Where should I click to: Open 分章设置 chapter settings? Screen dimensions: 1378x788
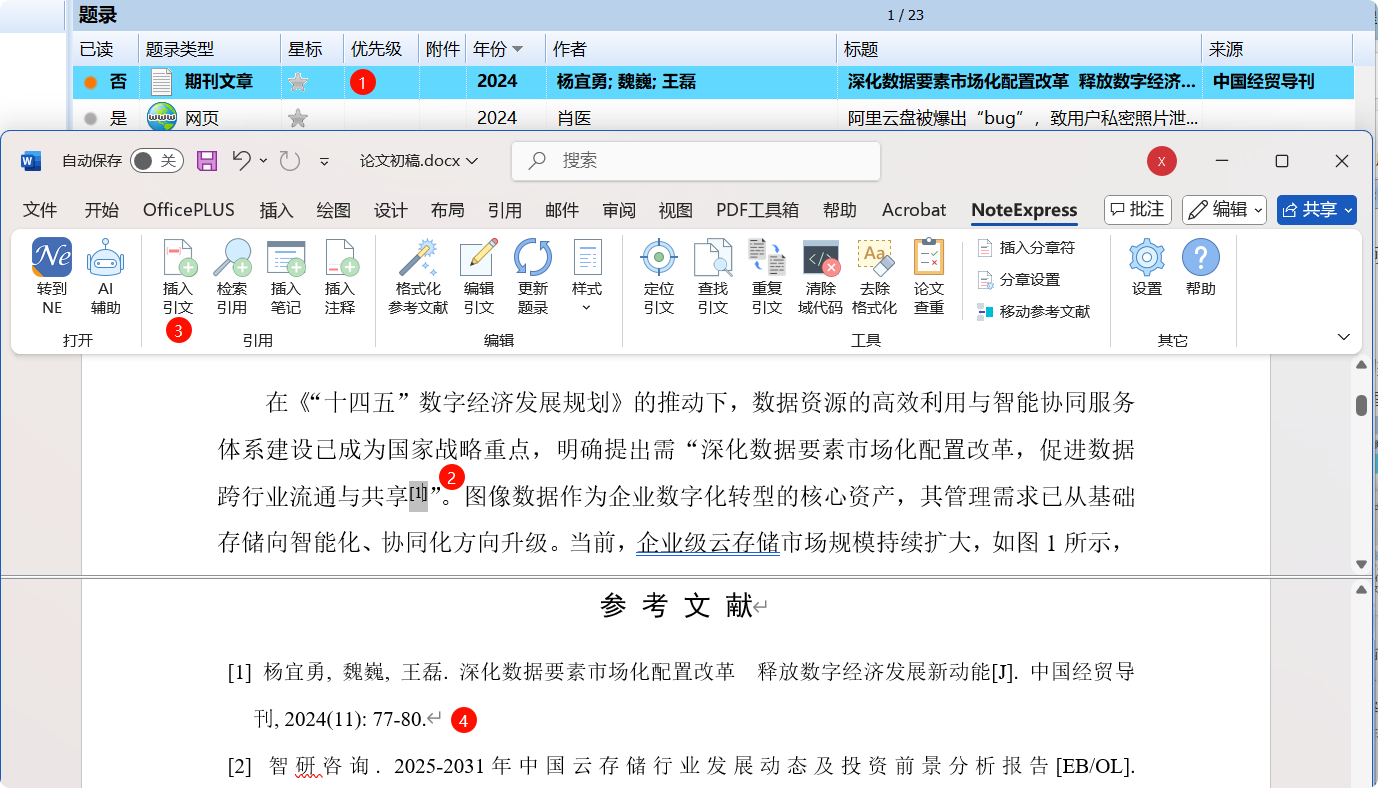point(1018,280)
